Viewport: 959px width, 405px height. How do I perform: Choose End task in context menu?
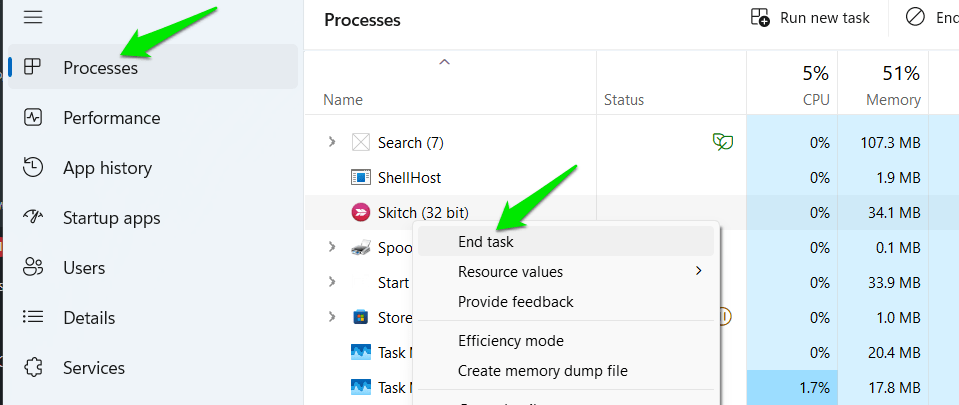(x=486, y=241)
